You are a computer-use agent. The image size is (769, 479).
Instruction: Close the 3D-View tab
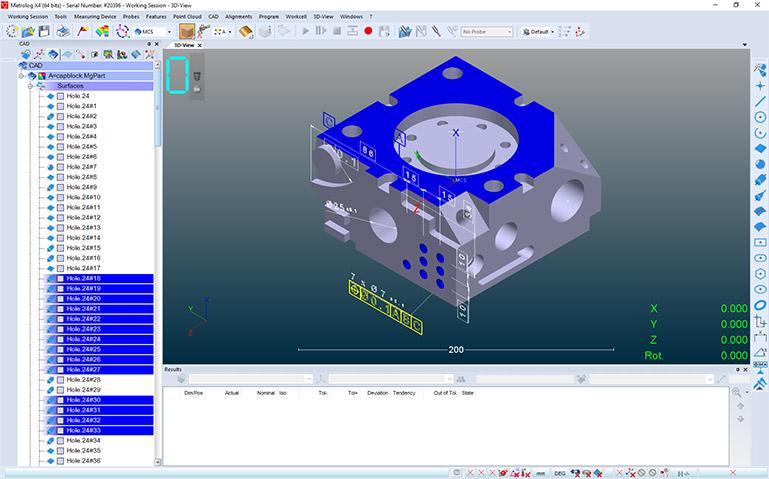pos(200,45)
